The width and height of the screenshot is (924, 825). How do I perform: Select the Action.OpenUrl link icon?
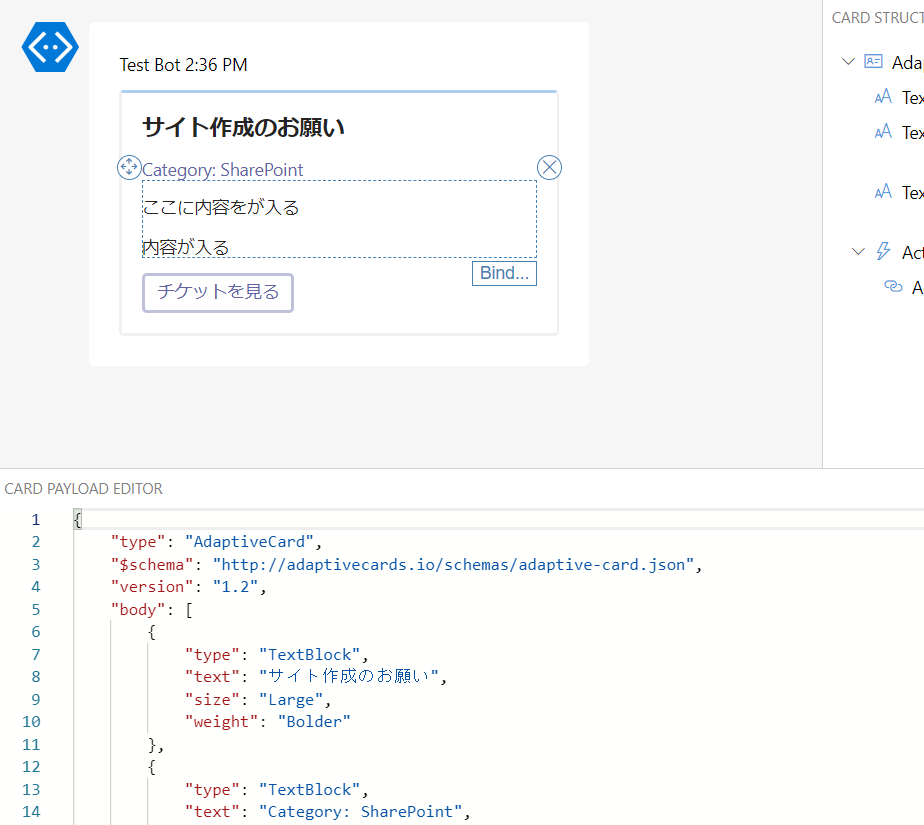893,286
